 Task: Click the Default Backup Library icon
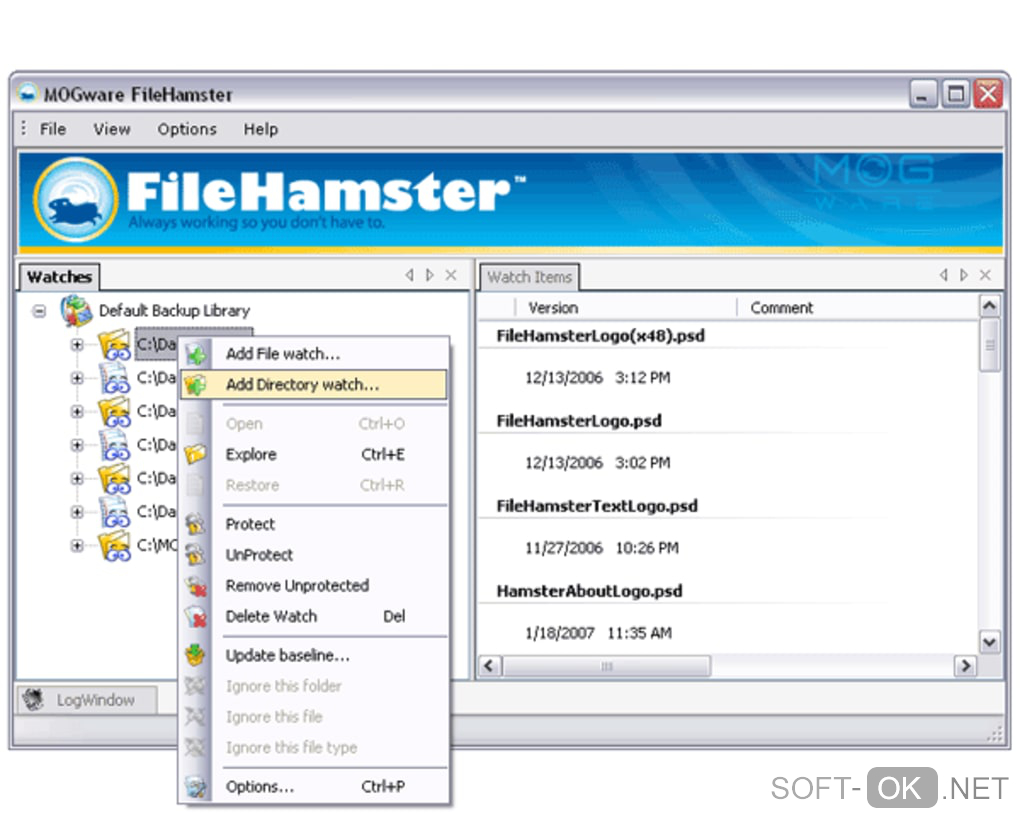tap(76, 310)
